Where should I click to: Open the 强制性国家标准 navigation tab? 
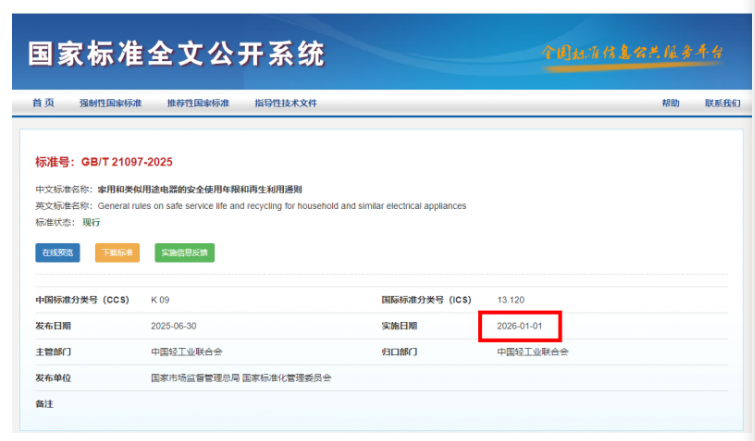point(111,103)
